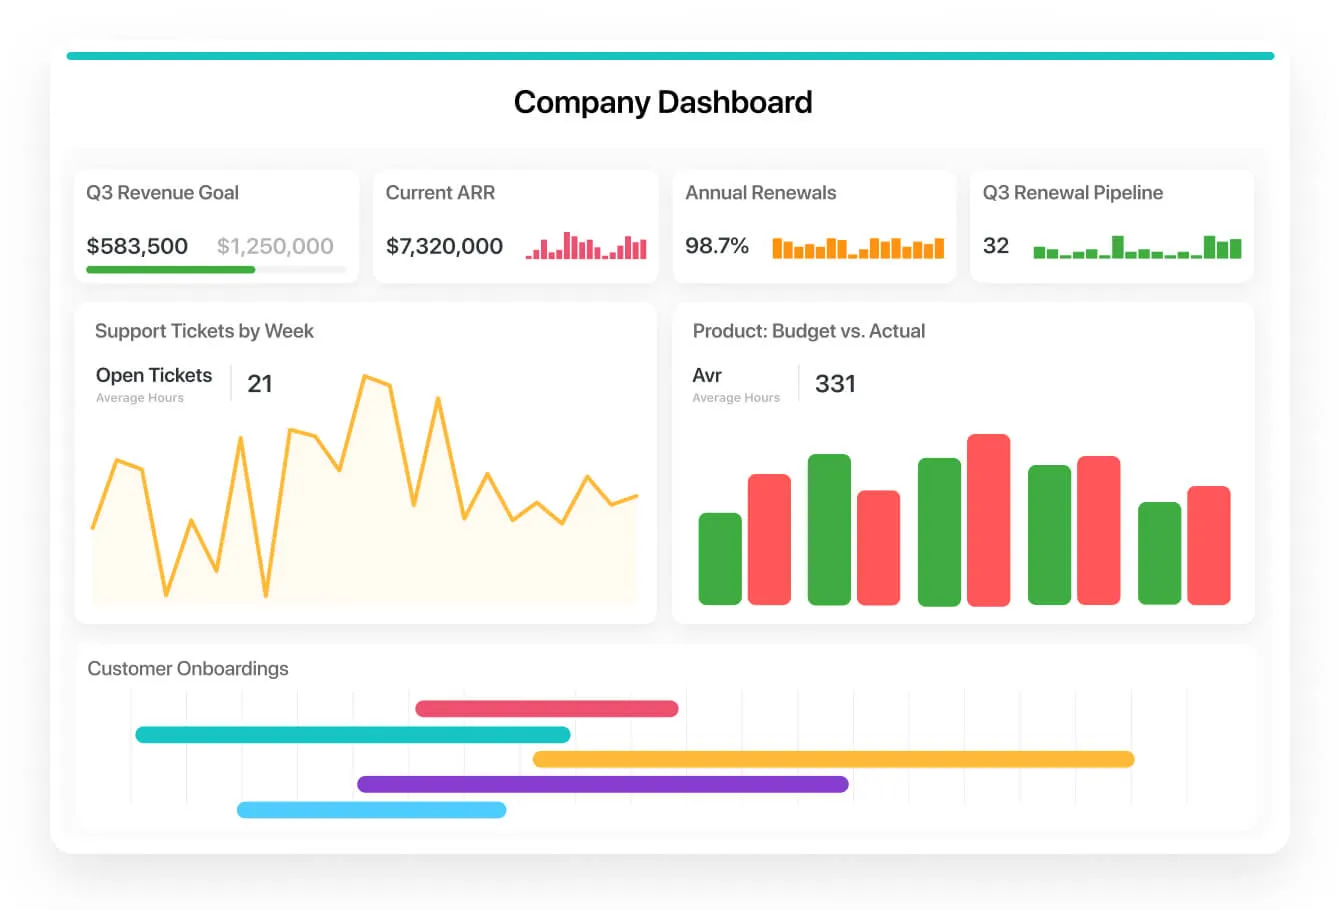Select the first green bar in Budget vs Actual
This screenshot has width=1340, height=910.
coord(720,557)
